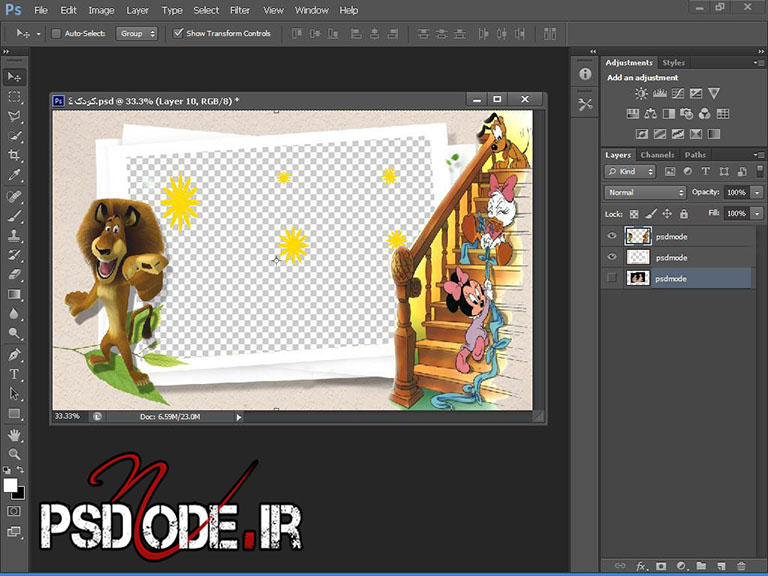Add a Photo Filter adjustment
The height and width of the screenshot is (576, 768).
pyautogui.click(x=686, y=114)
